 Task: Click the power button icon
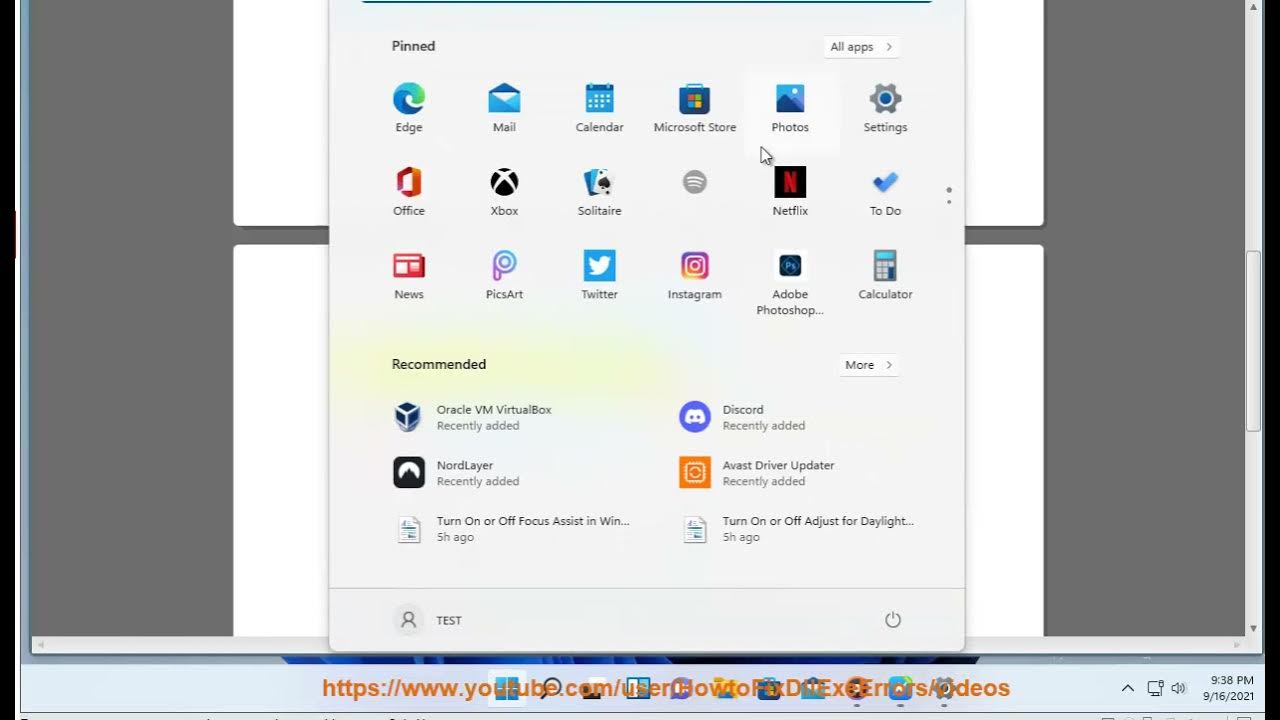(893, 620)
